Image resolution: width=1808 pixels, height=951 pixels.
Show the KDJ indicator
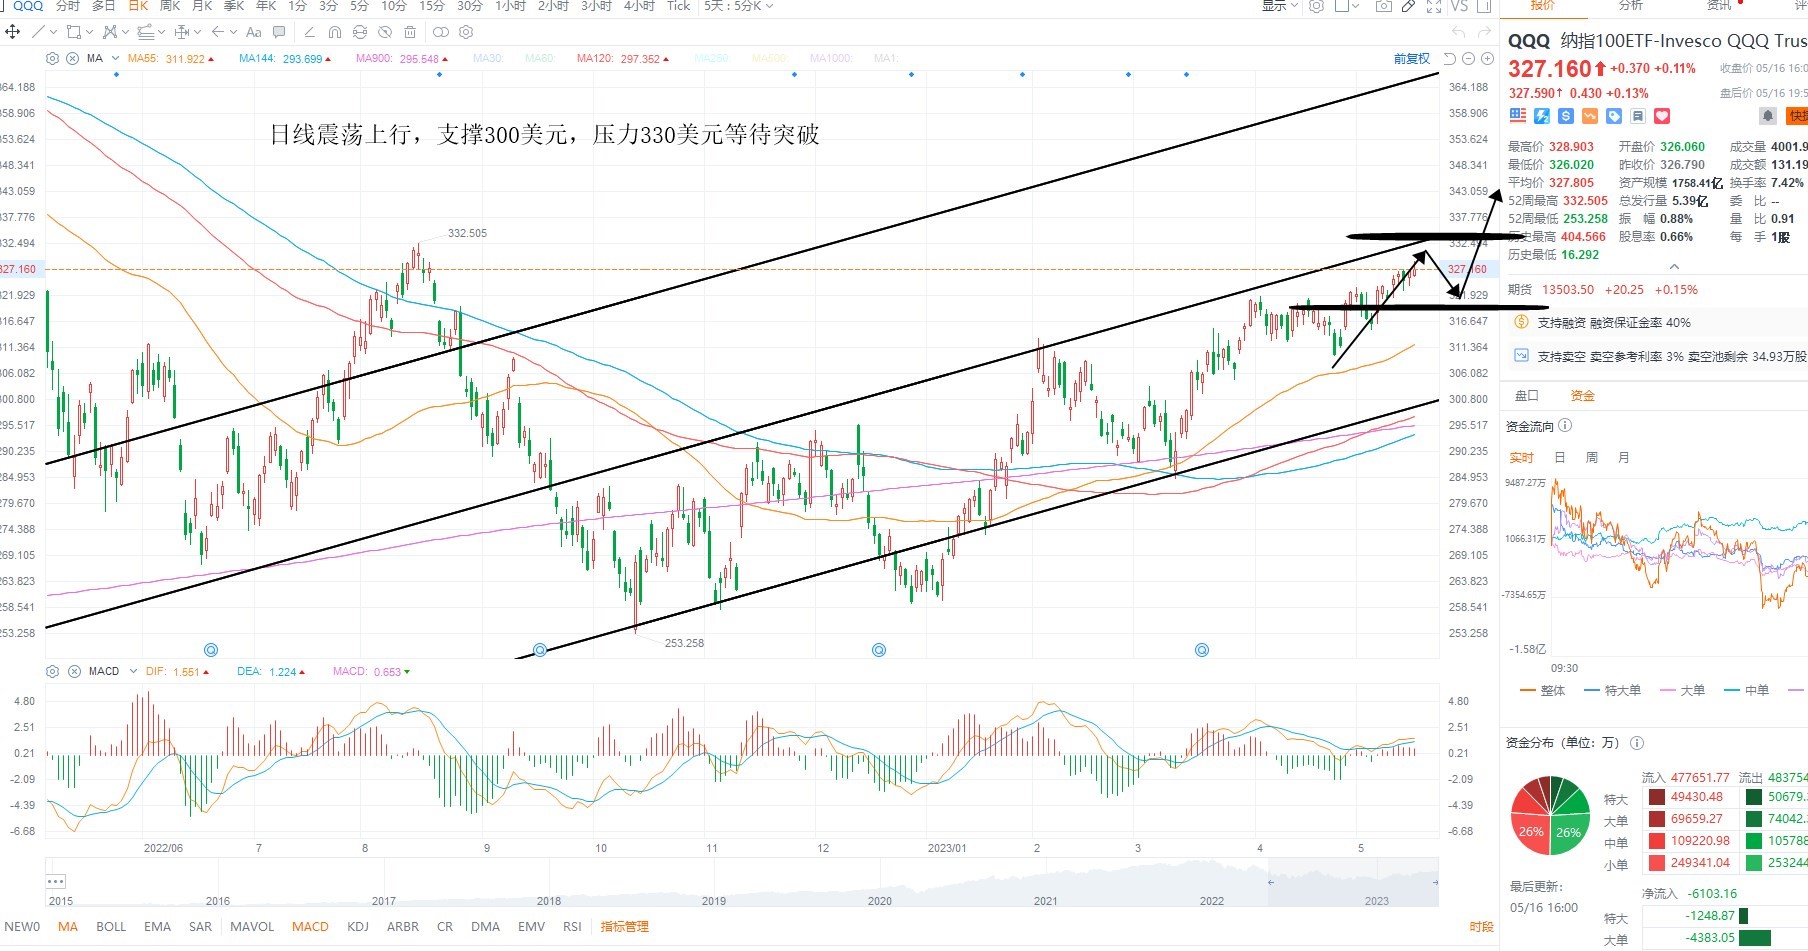[x=358, y=927]
